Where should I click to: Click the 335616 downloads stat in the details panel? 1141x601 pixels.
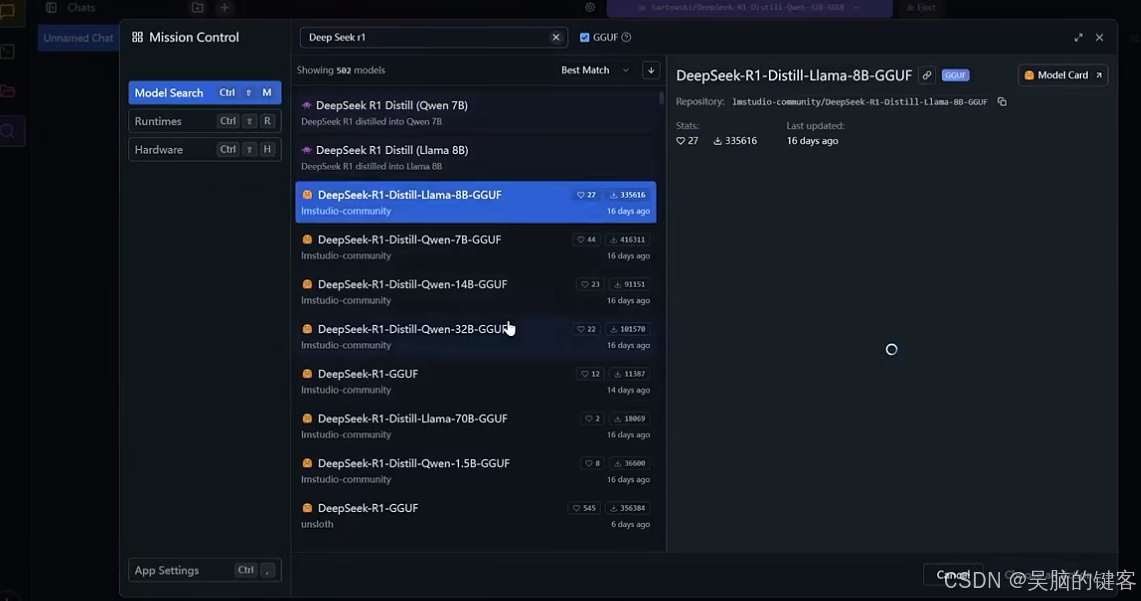point(735,140)
